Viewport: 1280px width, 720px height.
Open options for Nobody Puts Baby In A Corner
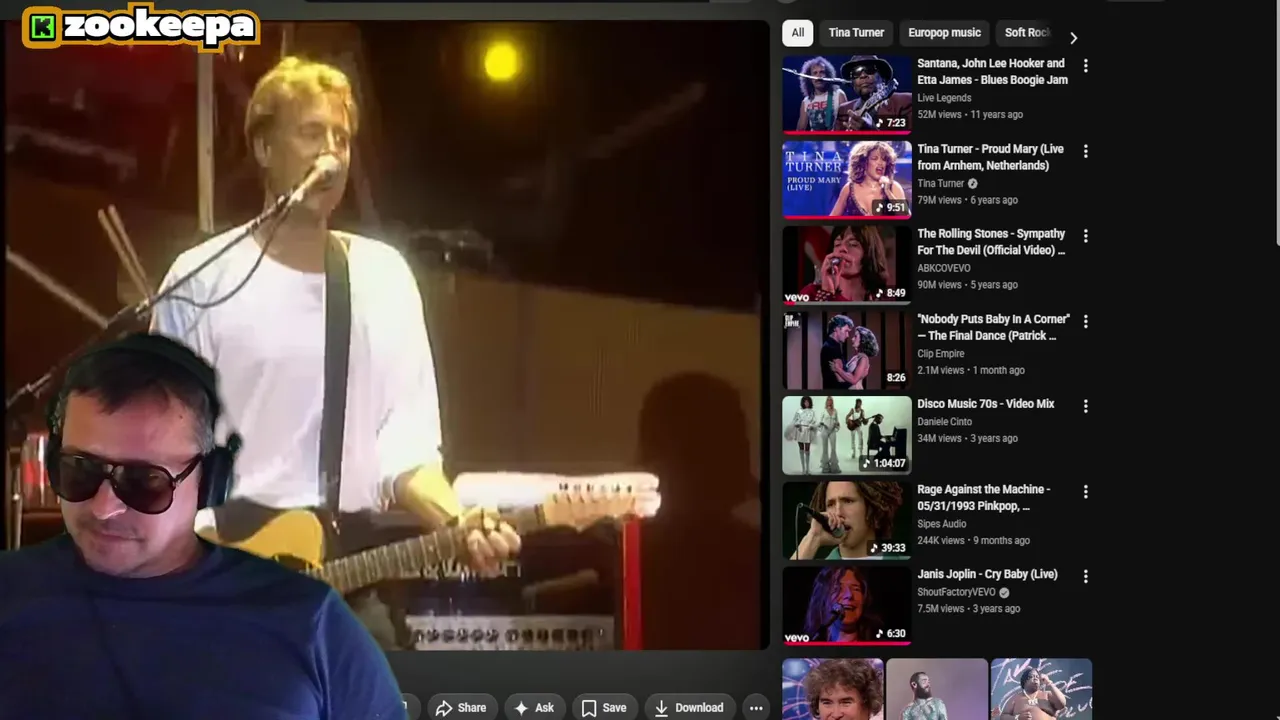coord(1085,321)
